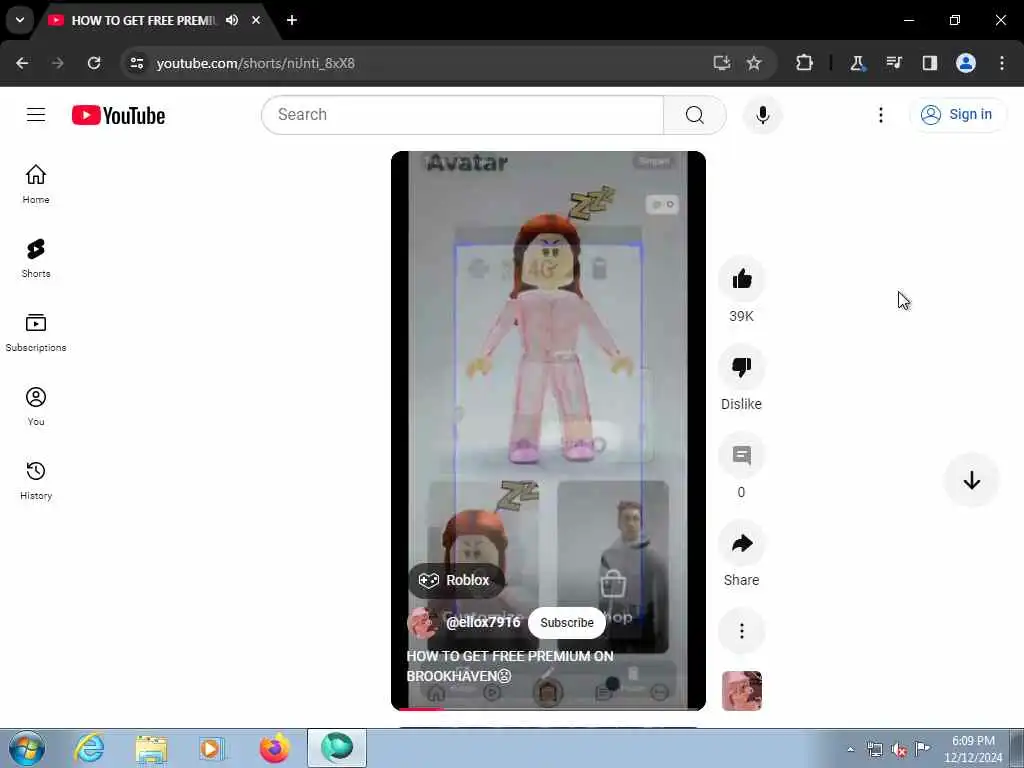View site information icon in address bar
Viewport: 1024px width, 768px height.
(x=136, y=63)
